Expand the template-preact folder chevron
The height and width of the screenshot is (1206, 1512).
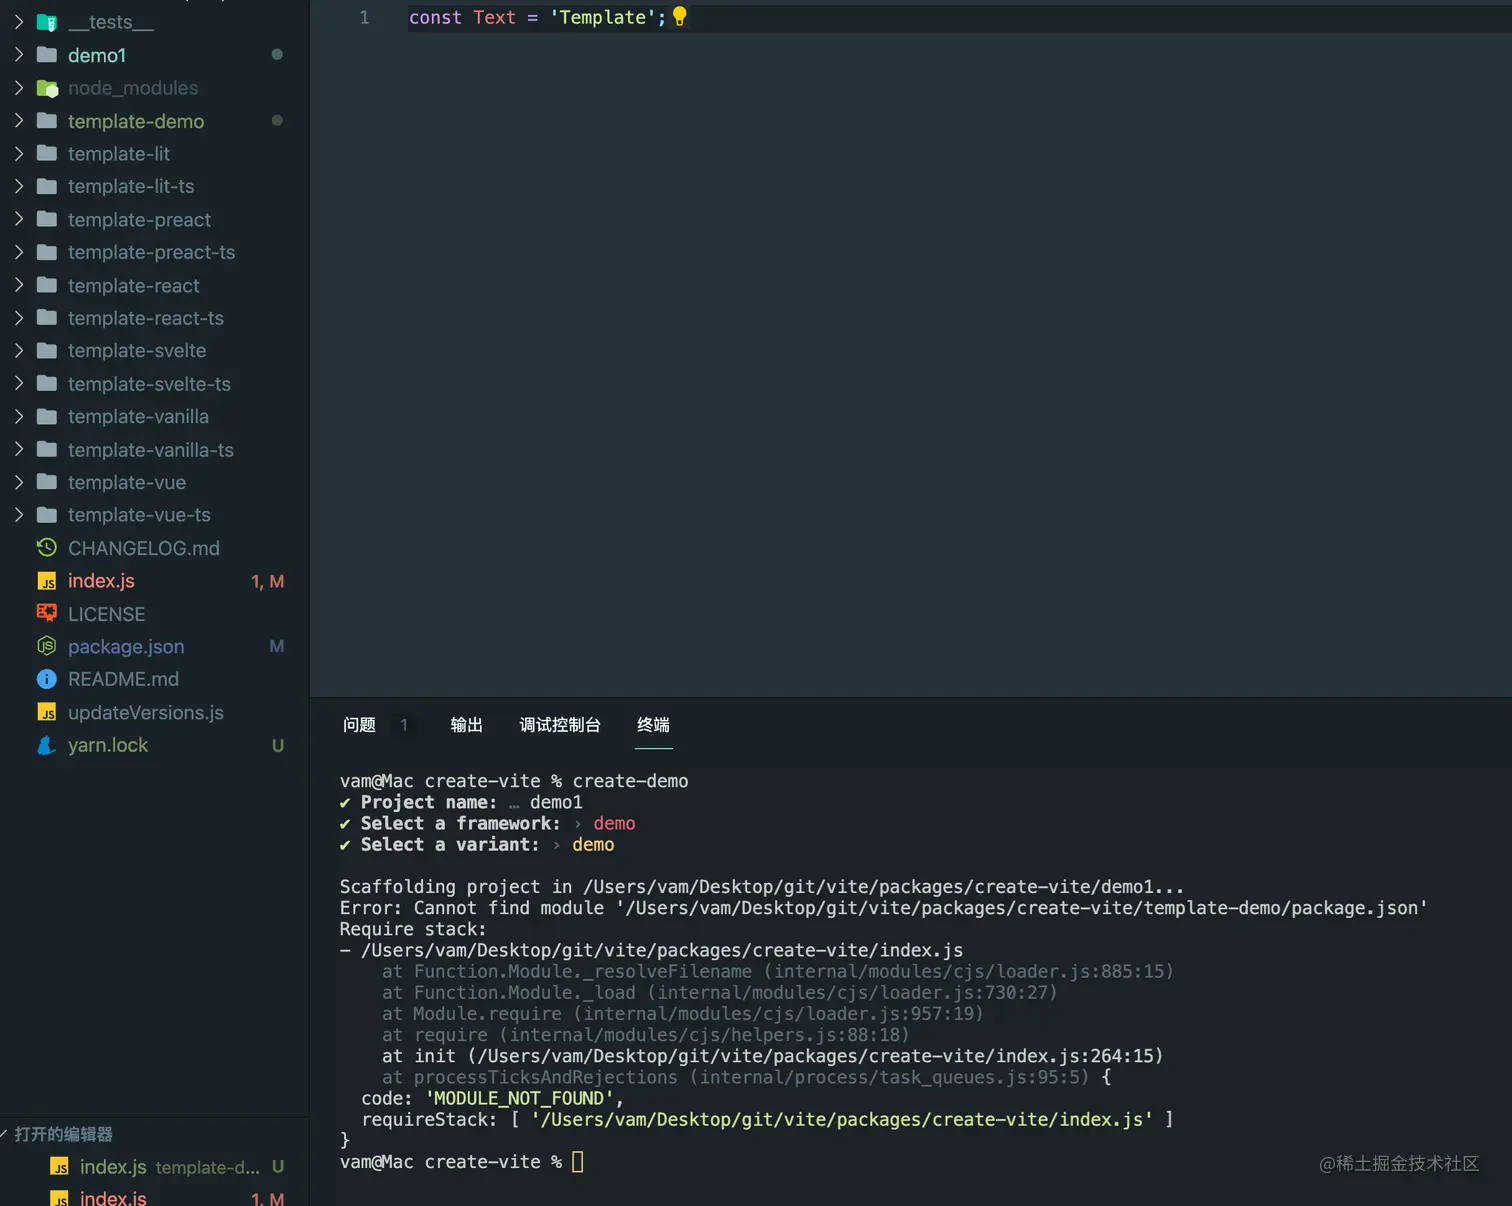(x=18, y=219)
